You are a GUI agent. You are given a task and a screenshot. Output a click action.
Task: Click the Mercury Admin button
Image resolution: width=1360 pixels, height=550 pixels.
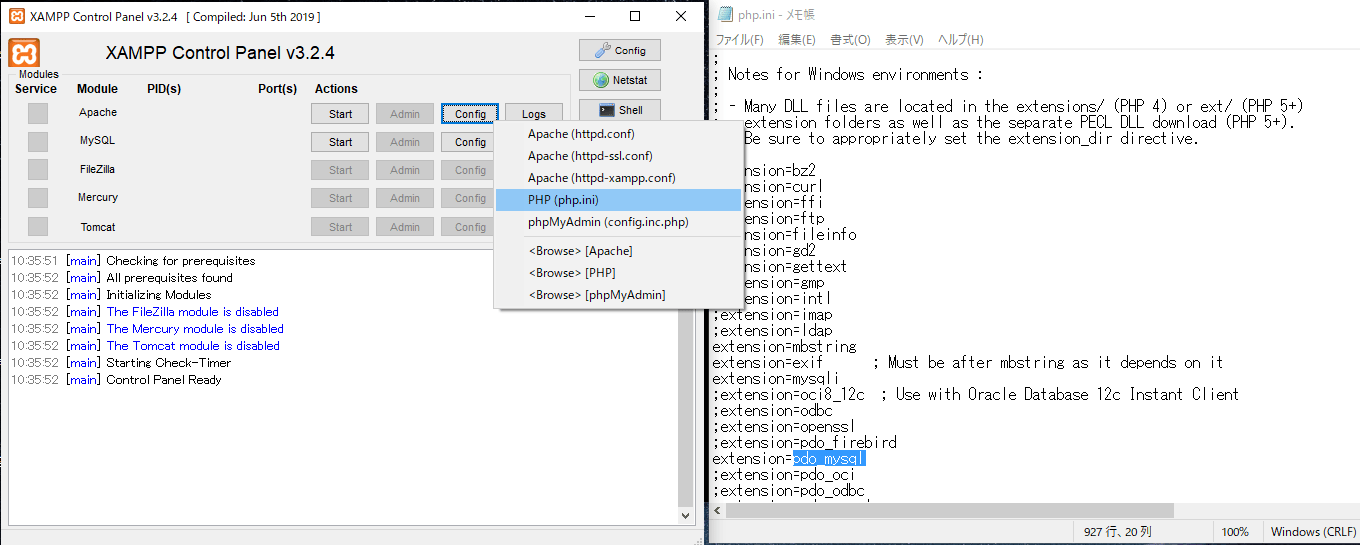(x=405, y=198)
